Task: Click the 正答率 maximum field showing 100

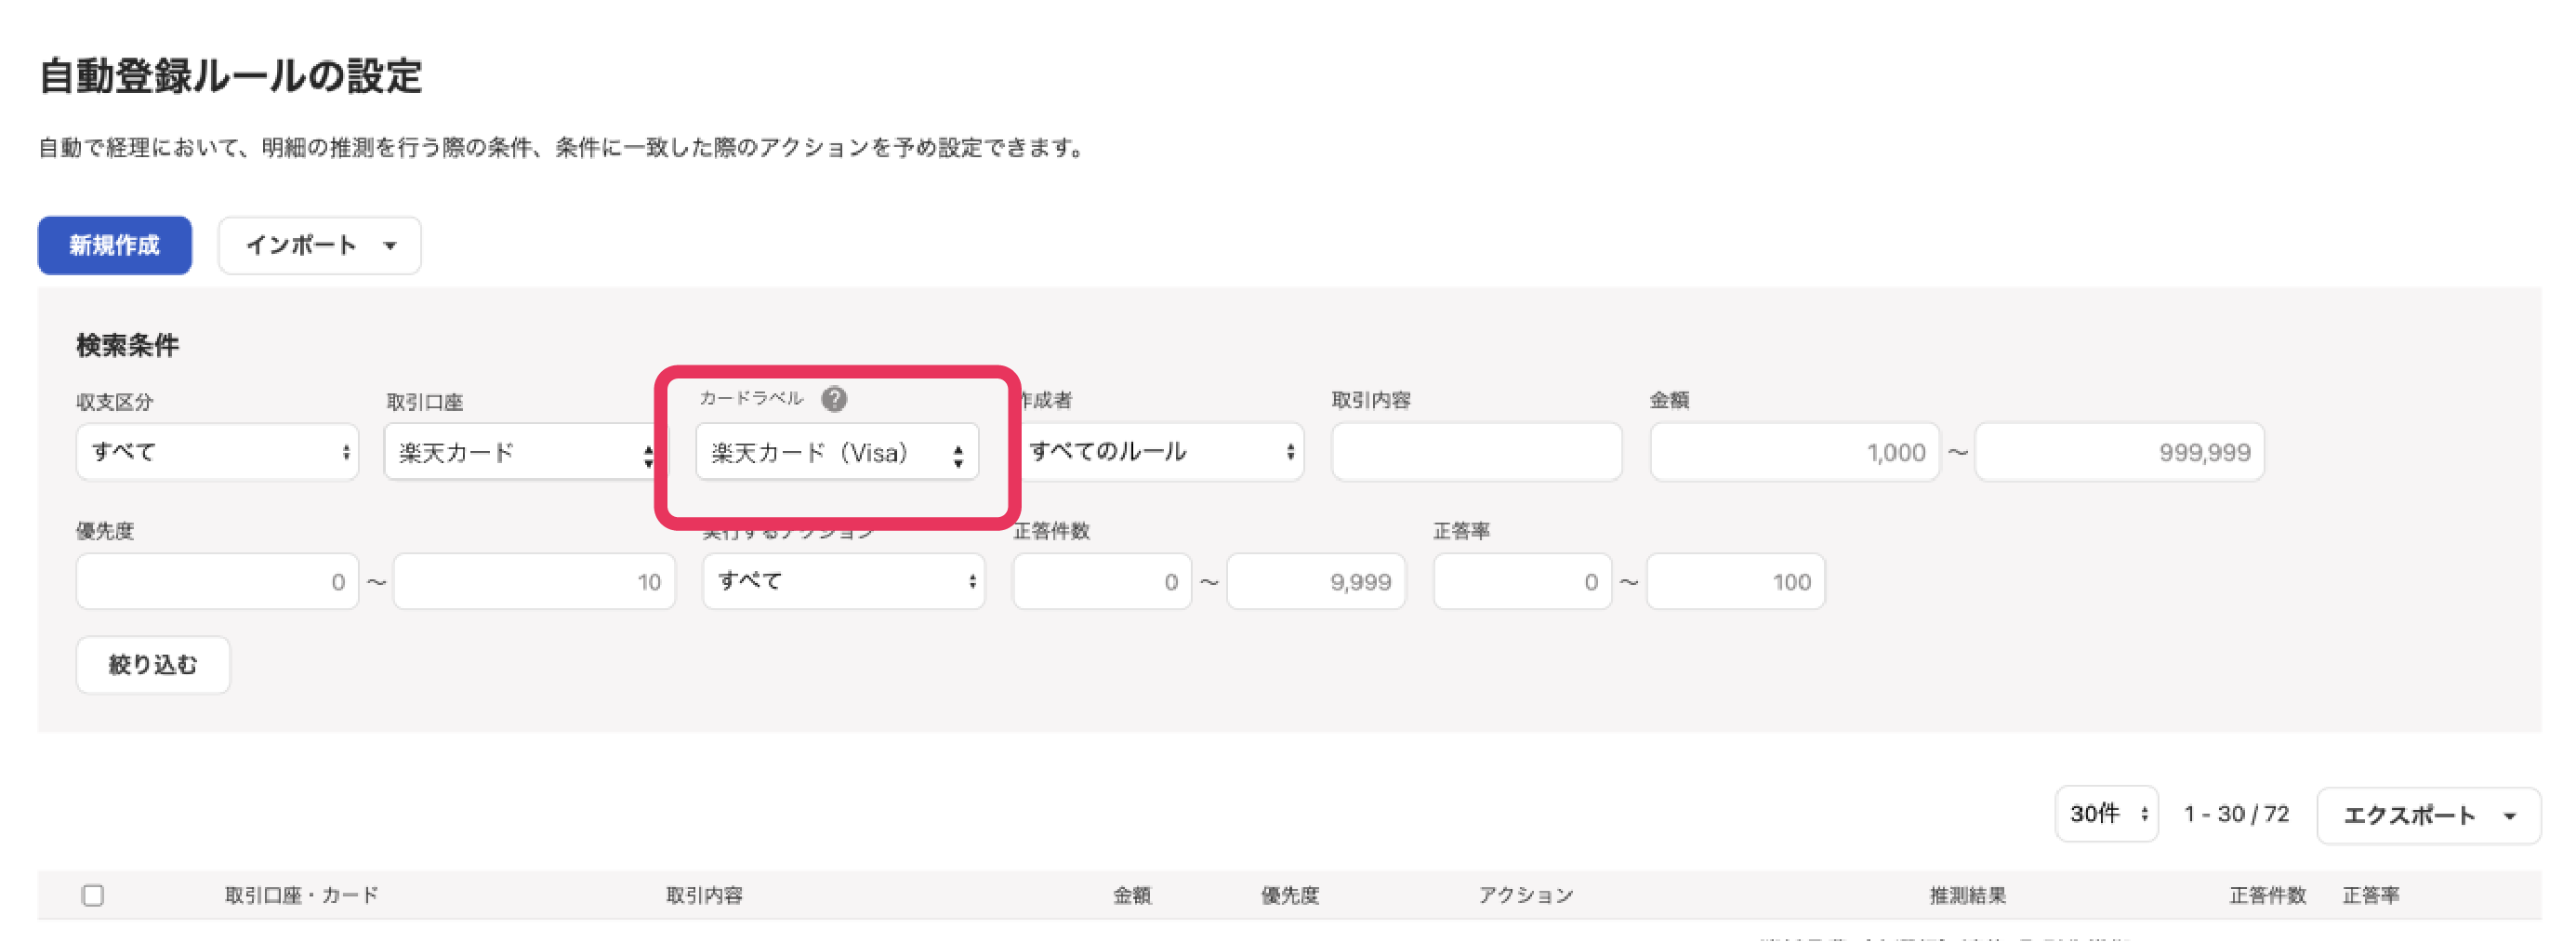Action: [1736, 581]
